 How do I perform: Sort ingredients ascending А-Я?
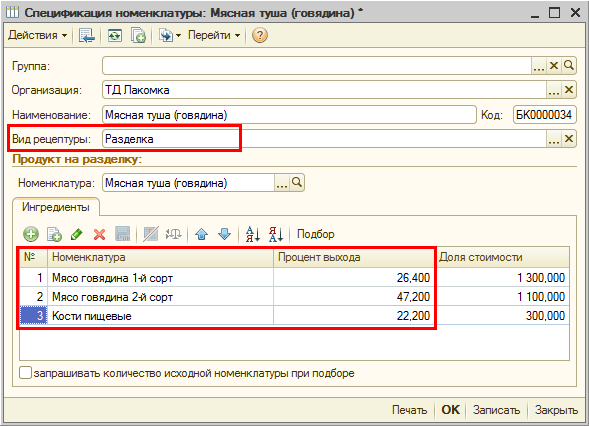(253, 234)
